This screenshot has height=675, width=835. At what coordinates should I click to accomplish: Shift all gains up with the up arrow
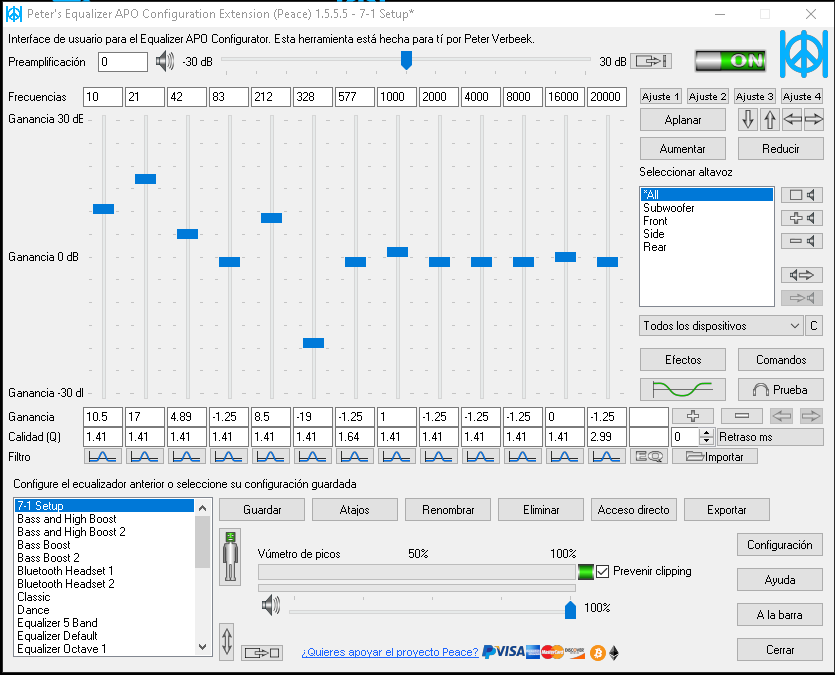click(769, 120)
